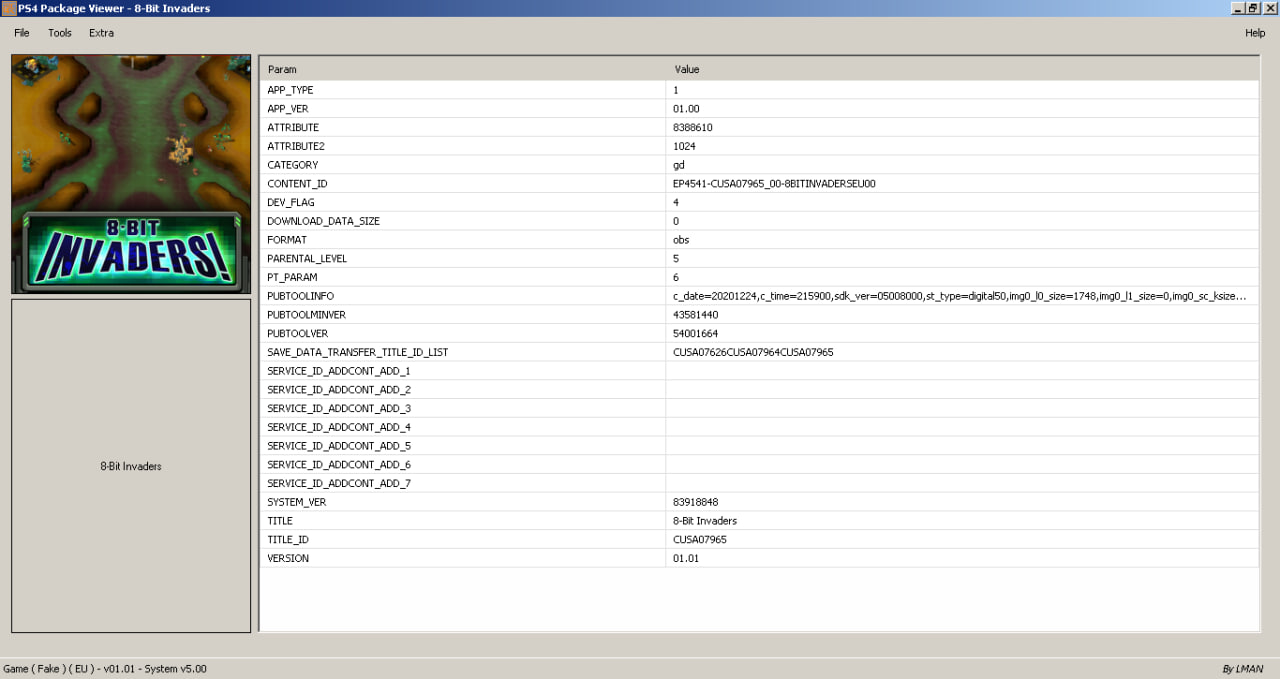Screen dimensions: 1280x679
Task: Select the CONTENT_ID parameter name
Action: (297, 184)
